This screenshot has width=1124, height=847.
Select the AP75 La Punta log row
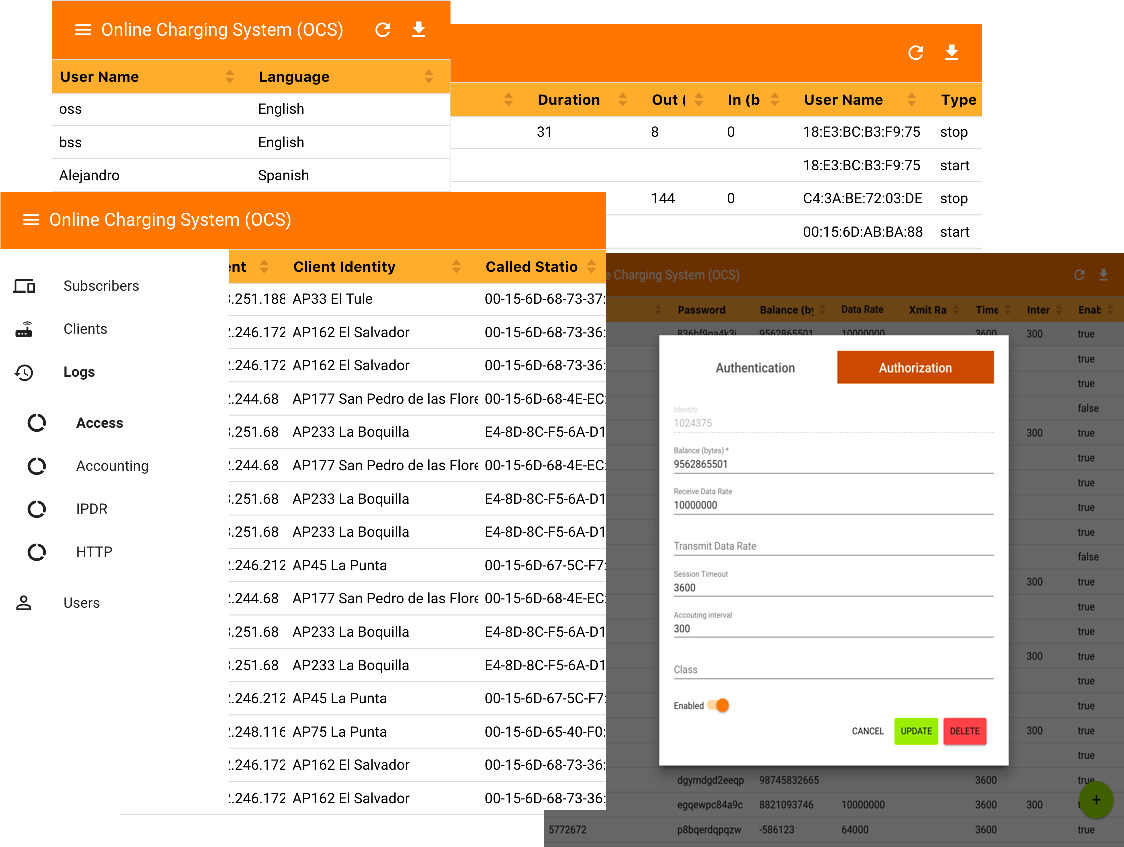(x=417, y=732)
